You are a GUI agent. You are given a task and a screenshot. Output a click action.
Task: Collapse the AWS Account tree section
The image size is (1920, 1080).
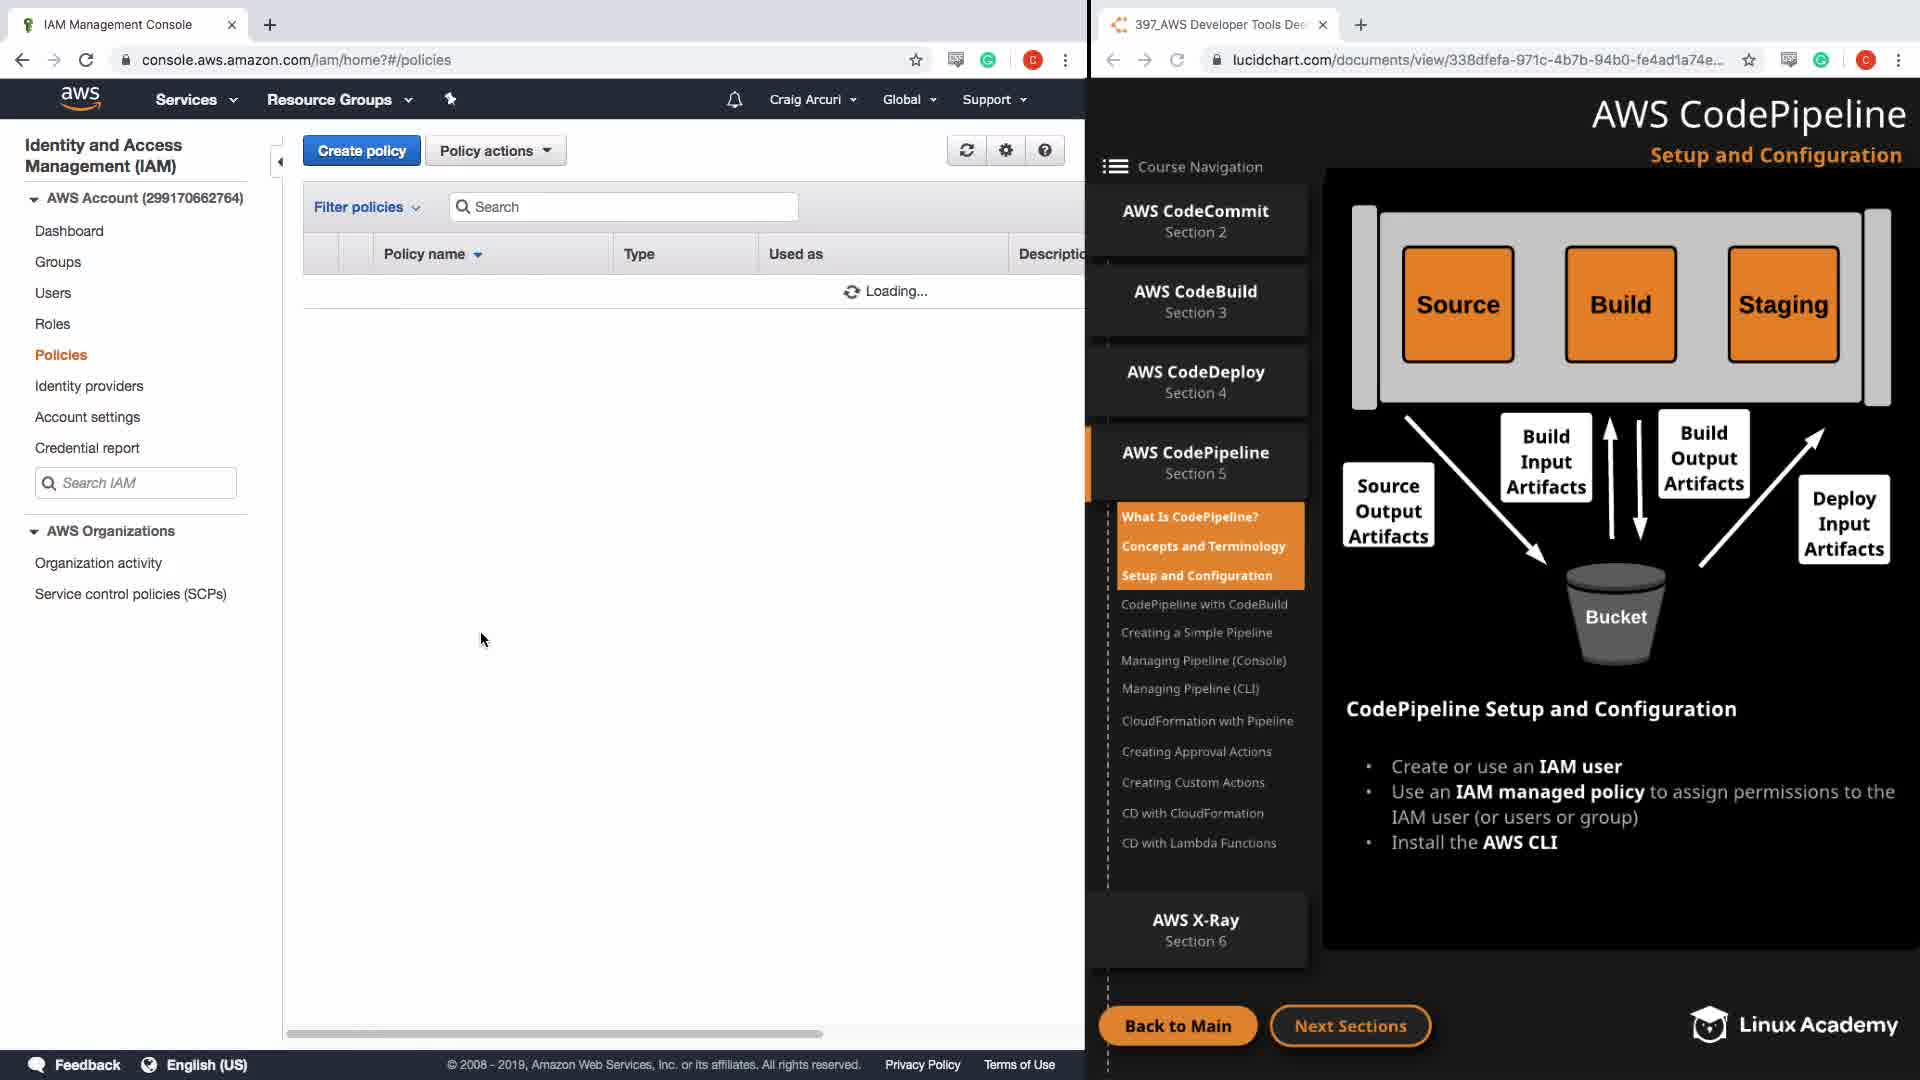tap(34, 199)
